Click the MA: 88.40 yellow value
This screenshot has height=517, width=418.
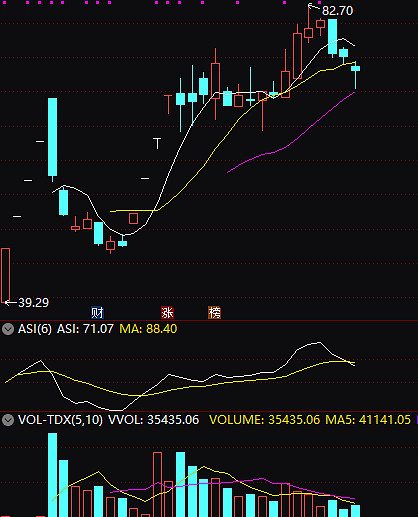(148, 329)
